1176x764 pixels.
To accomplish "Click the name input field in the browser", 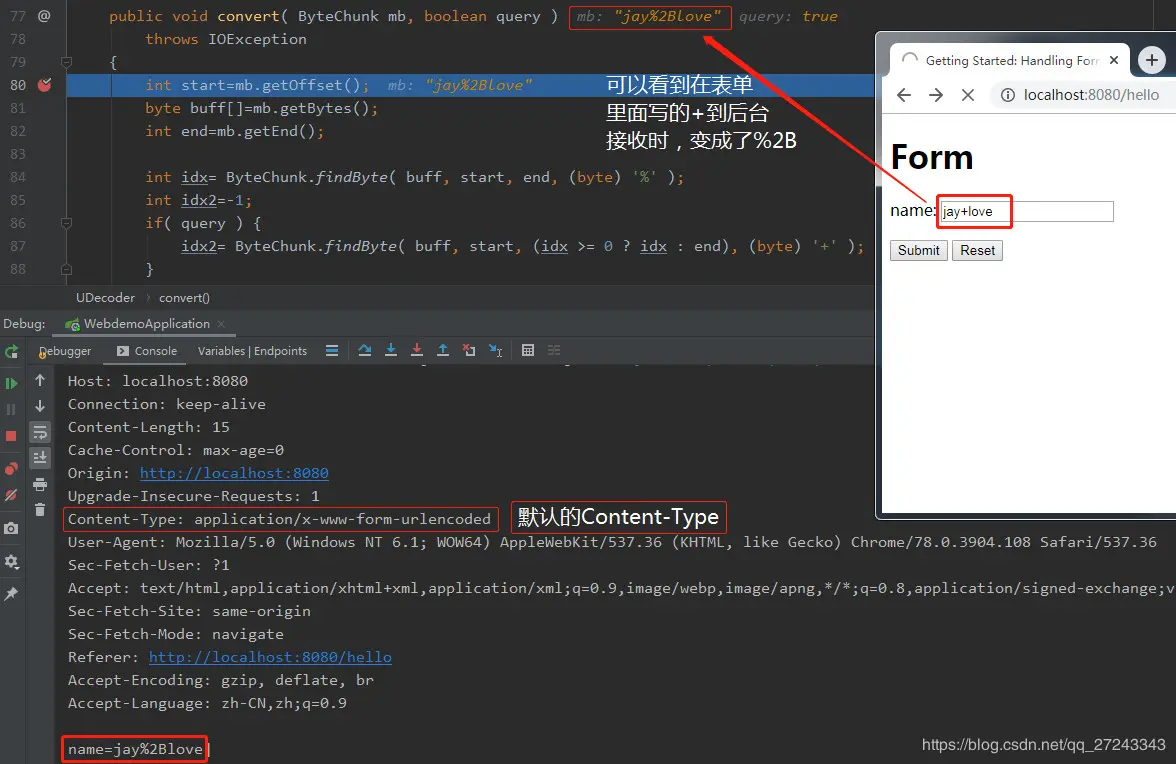I will [x=1027, y=211].
